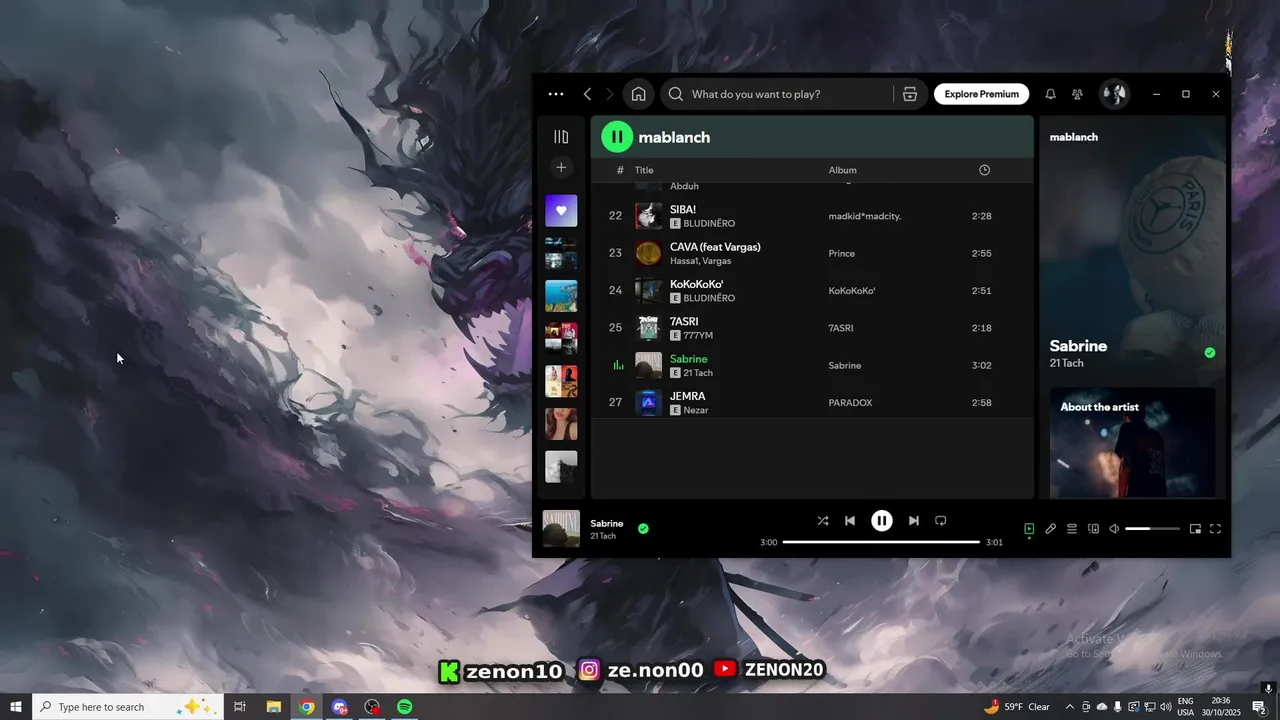Screen dimensions: 1280x720
Task: Open album madkid*madcity.
Action: [864, 216]
